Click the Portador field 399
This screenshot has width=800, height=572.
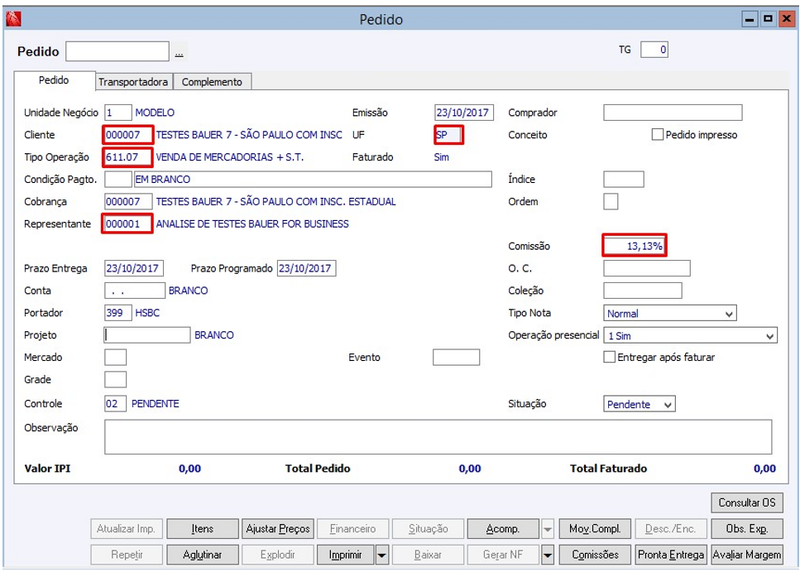coord(118,313)
